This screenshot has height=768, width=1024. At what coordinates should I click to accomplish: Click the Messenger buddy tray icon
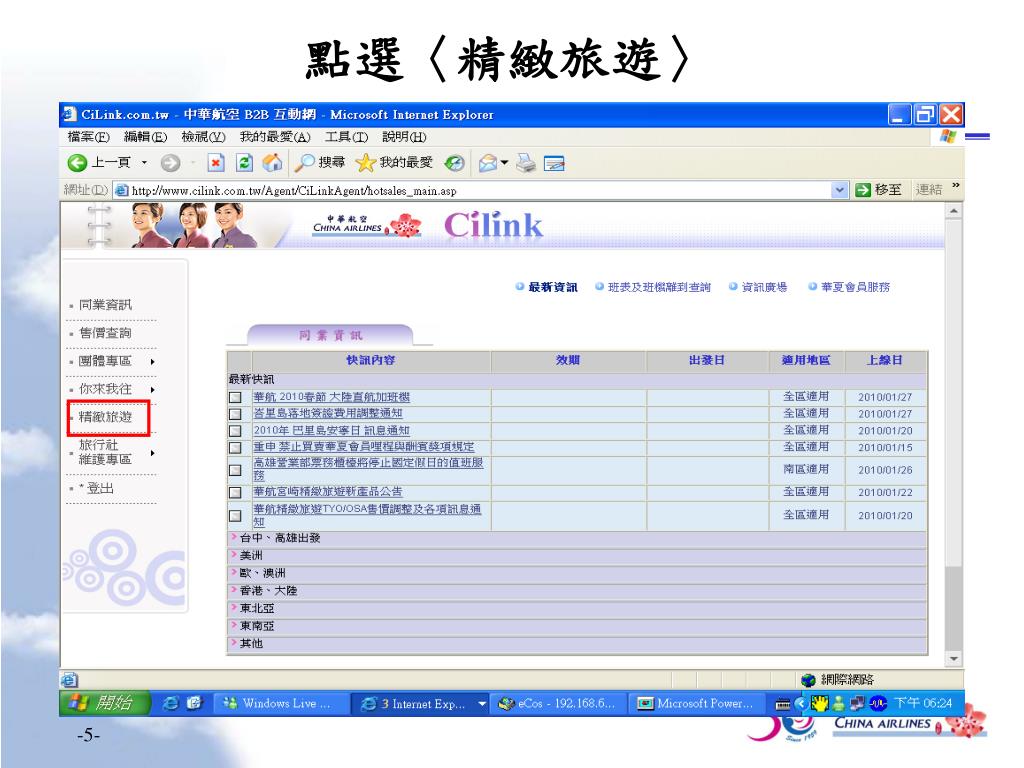(x=839, y=703)
